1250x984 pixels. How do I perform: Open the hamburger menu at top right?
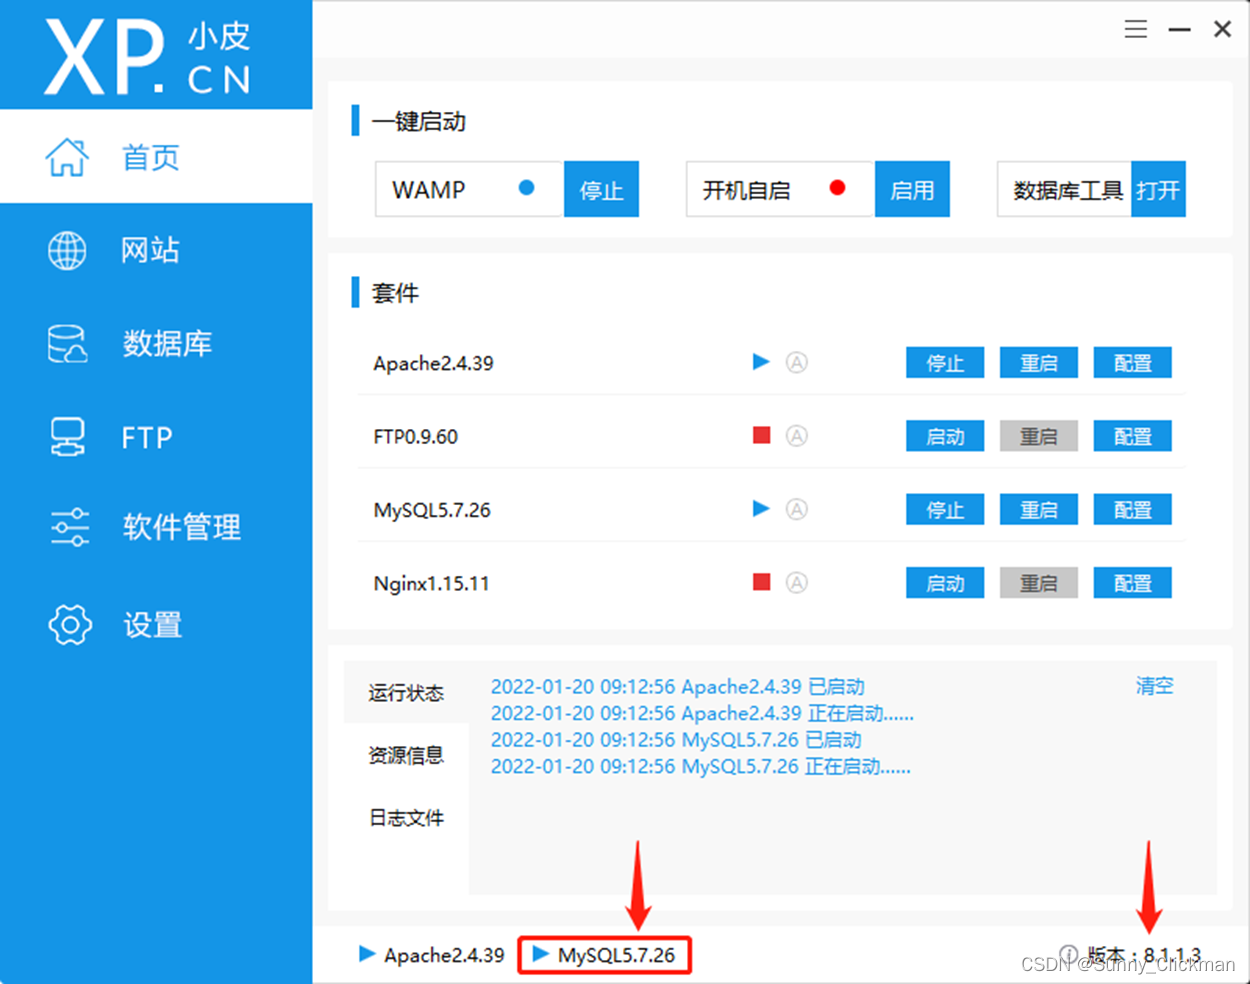pos(1135,29)
